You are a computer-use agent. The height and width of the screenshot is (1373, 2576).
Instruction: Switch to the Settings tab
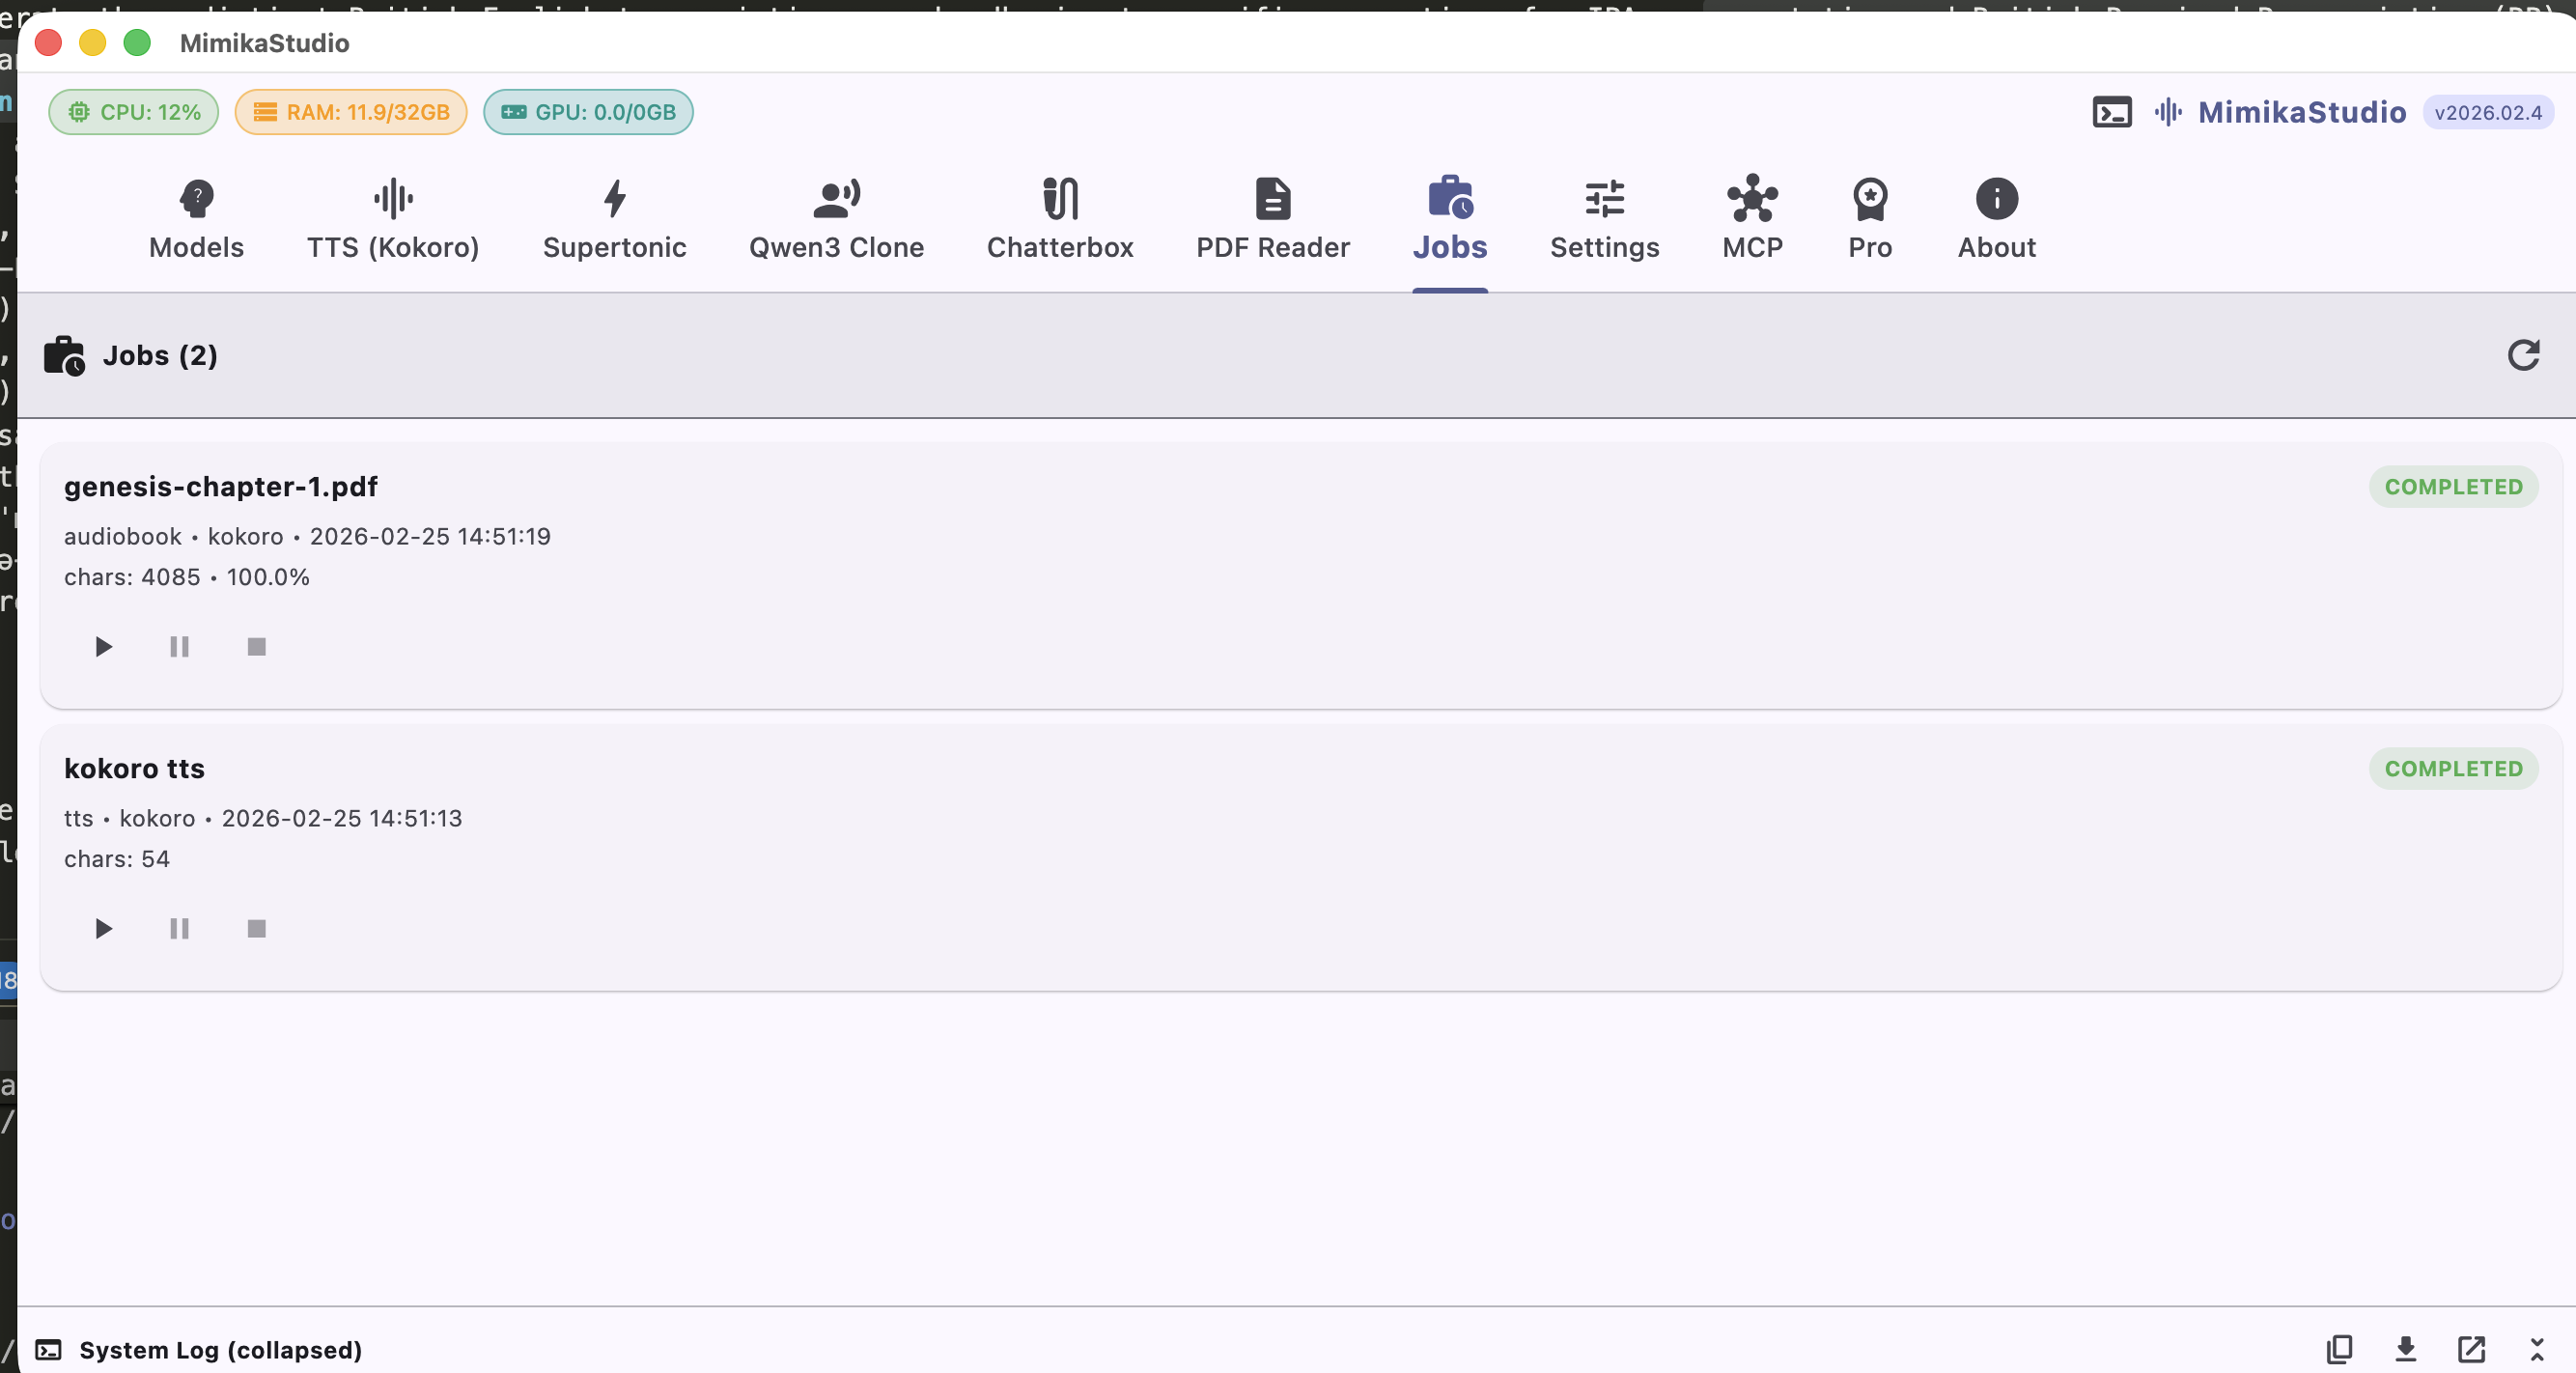(1603, 218)
